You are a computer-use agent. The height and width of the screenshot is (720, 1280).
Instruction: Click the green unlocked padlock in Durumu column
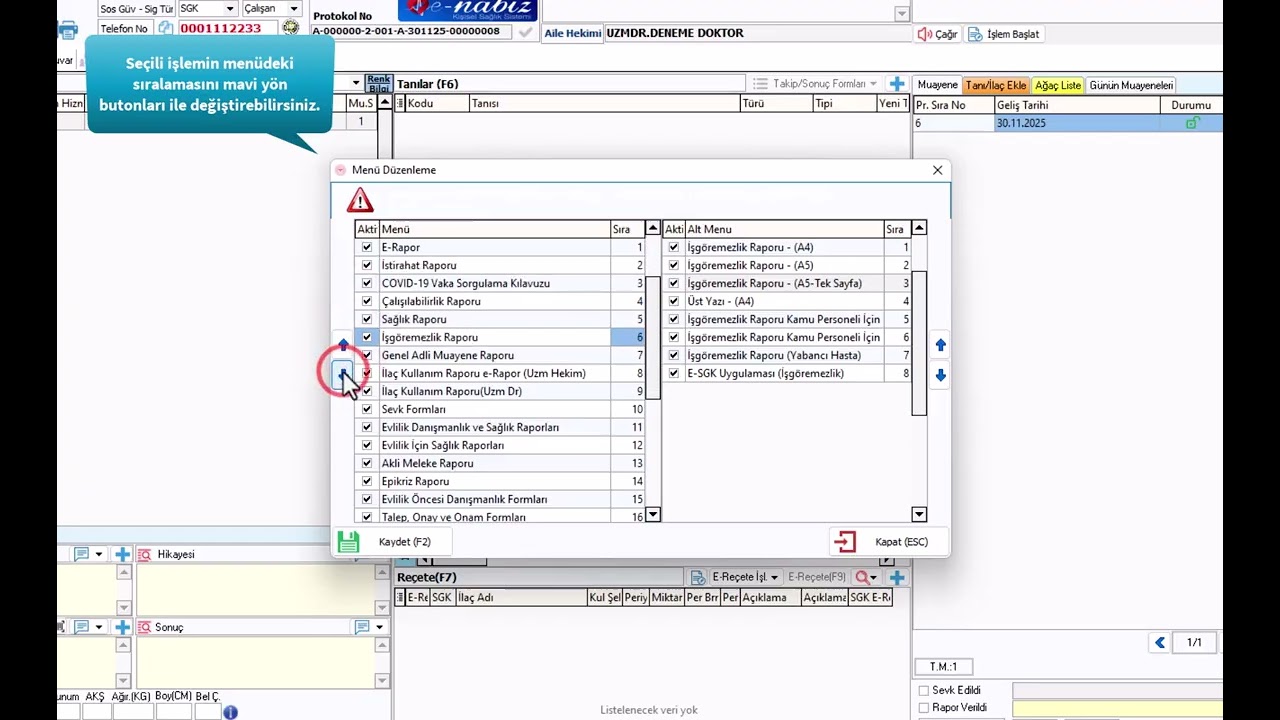click(1192, 123)
